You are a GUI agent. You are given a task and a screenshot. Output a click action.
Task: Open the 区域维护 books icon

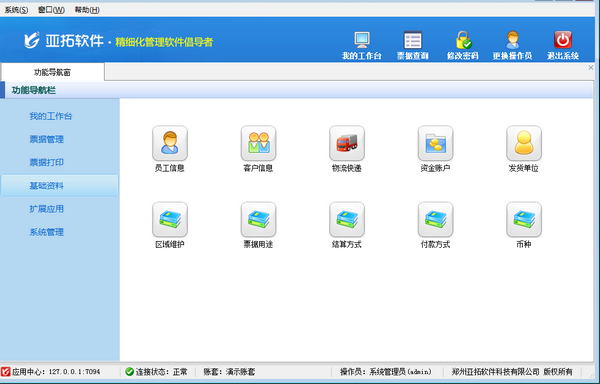click(170, 220)
